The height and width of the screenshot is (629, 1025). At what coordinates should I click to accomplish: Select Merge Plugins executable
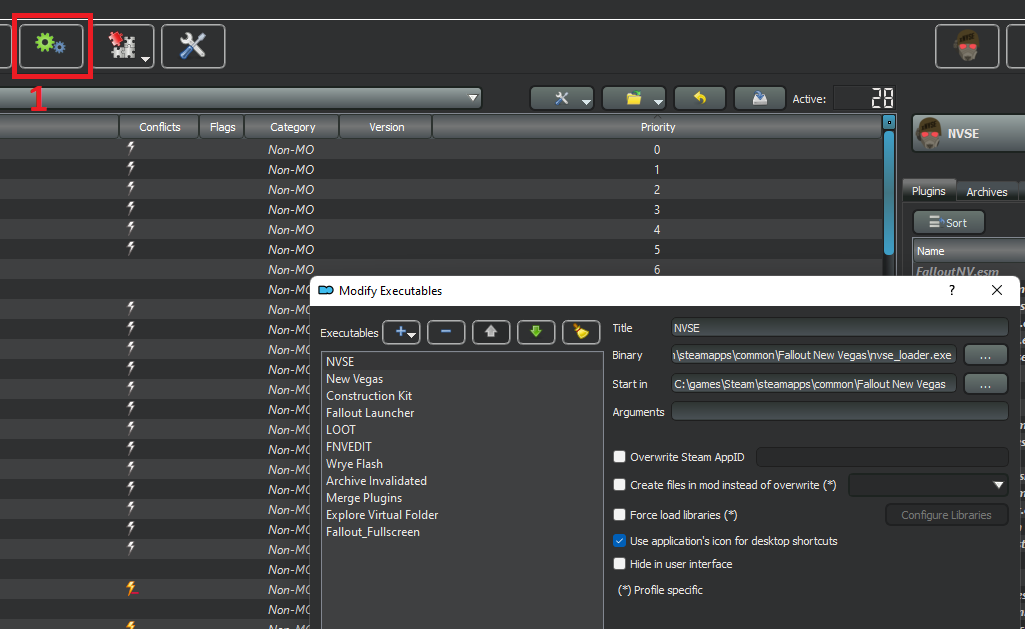pos(462,498)
